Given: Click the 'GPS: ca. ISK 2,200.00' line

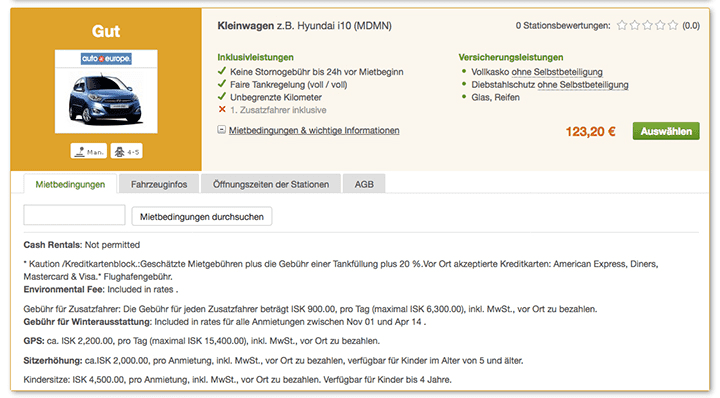Looking at the screenshot, I should coord(202,341).
